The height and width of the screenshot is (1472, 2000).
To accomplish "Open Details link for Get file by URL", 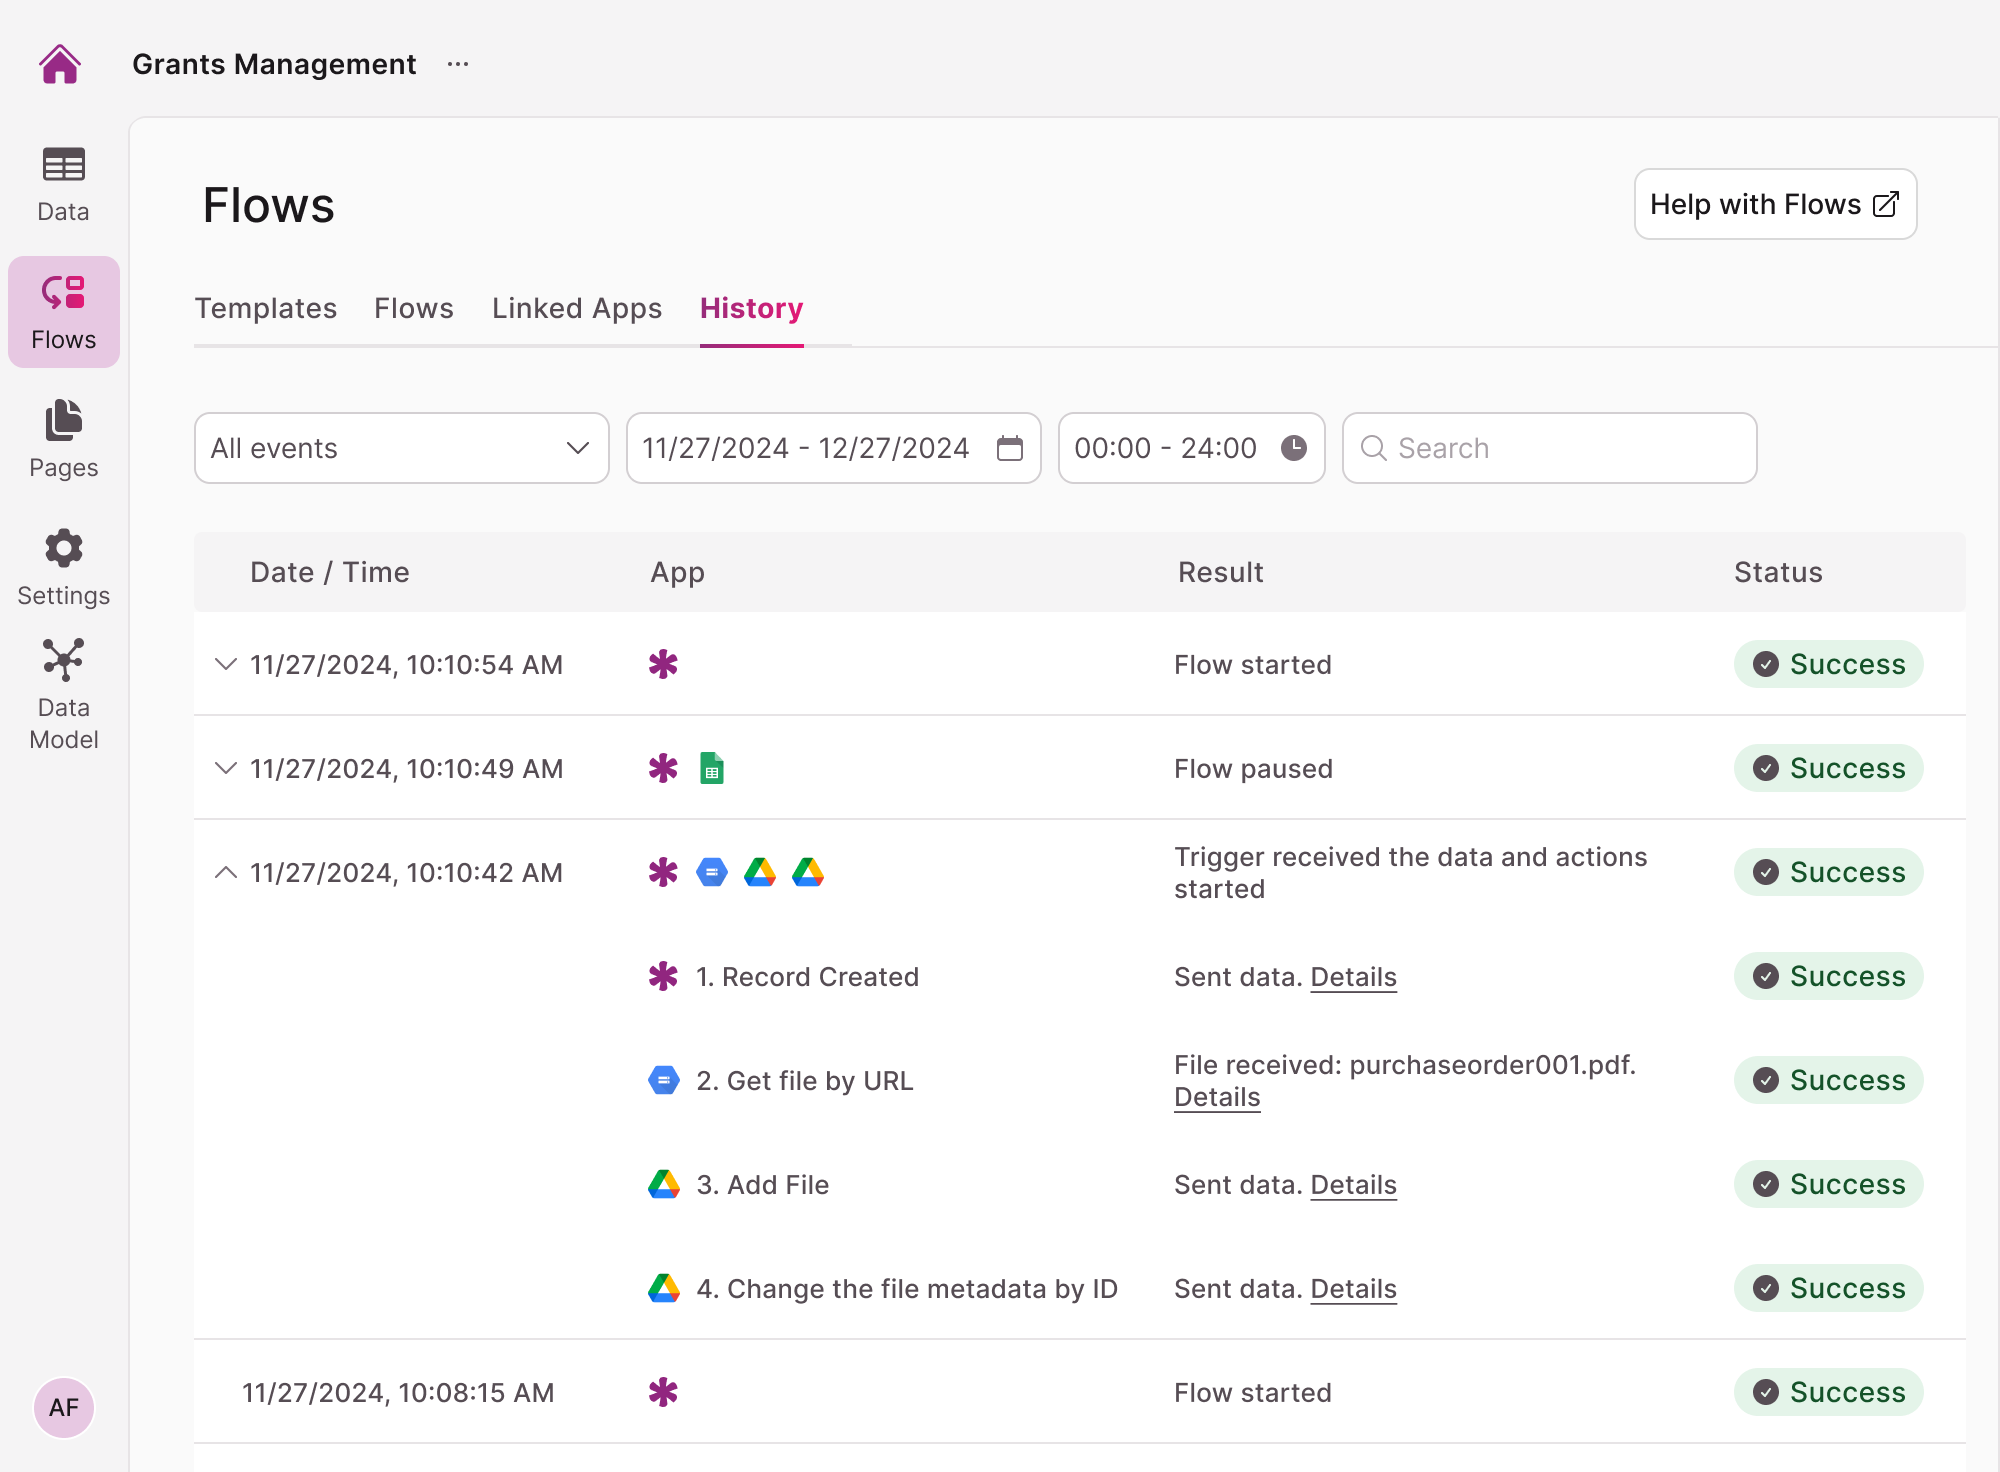I will 1216,1097.
